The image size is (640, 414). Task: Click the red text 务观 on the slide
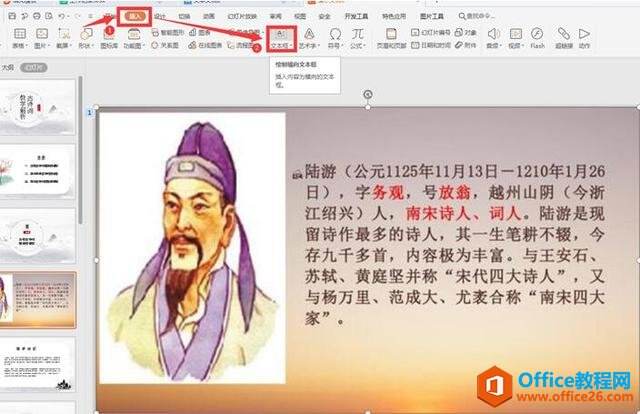(x=388, y=192)
